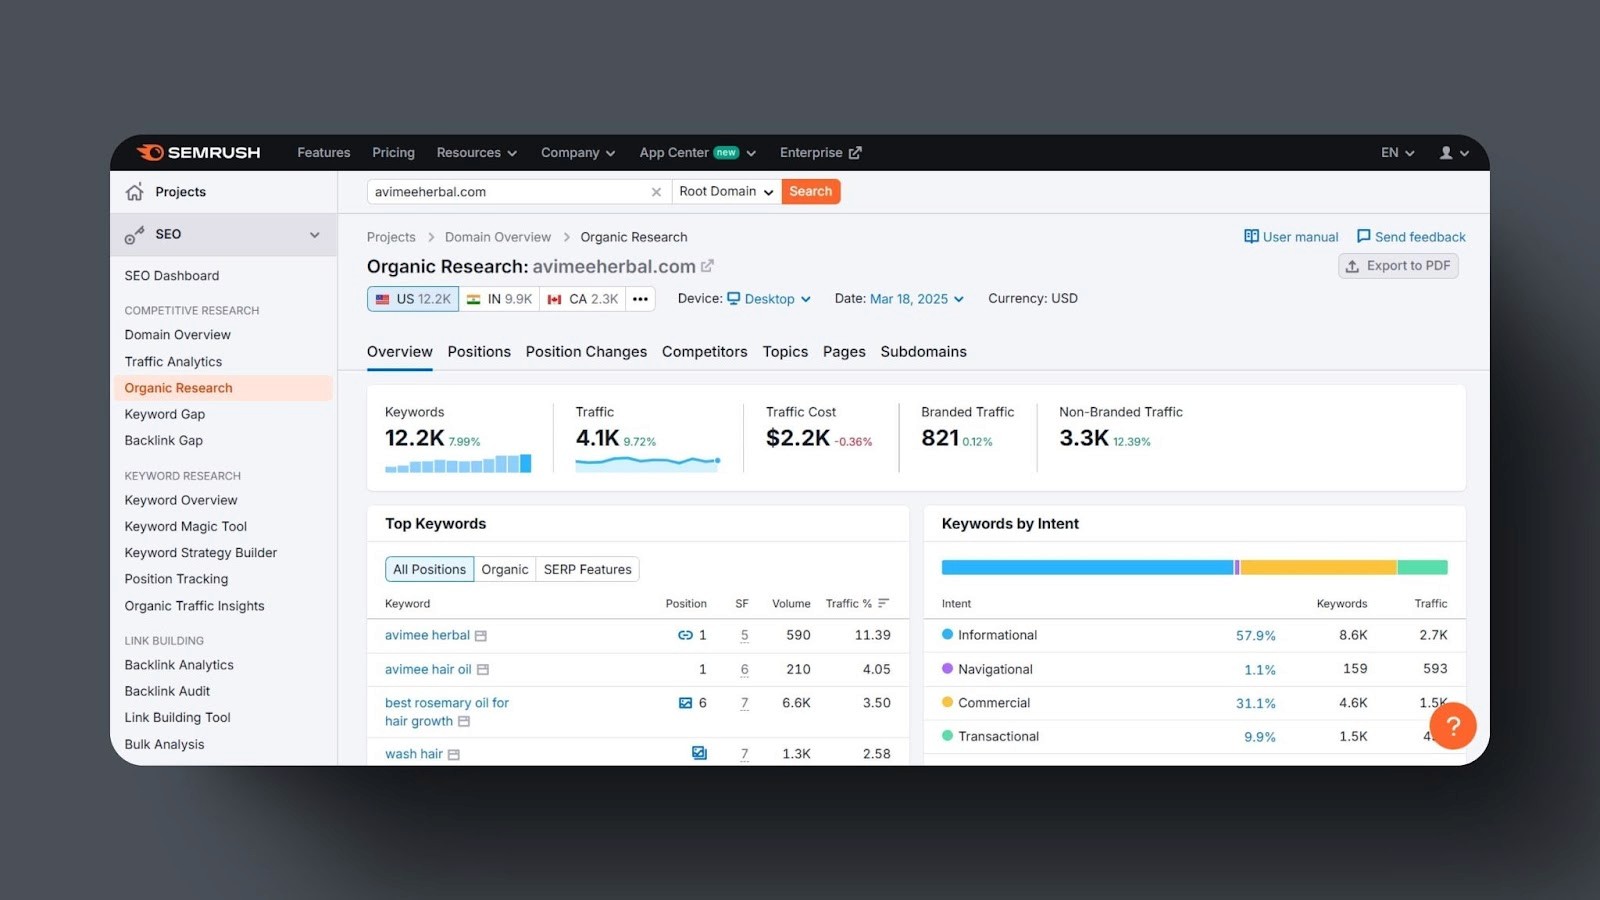Open the SERP icon beside avimee hair oil

pyautogui.click(x=483, y=670)
